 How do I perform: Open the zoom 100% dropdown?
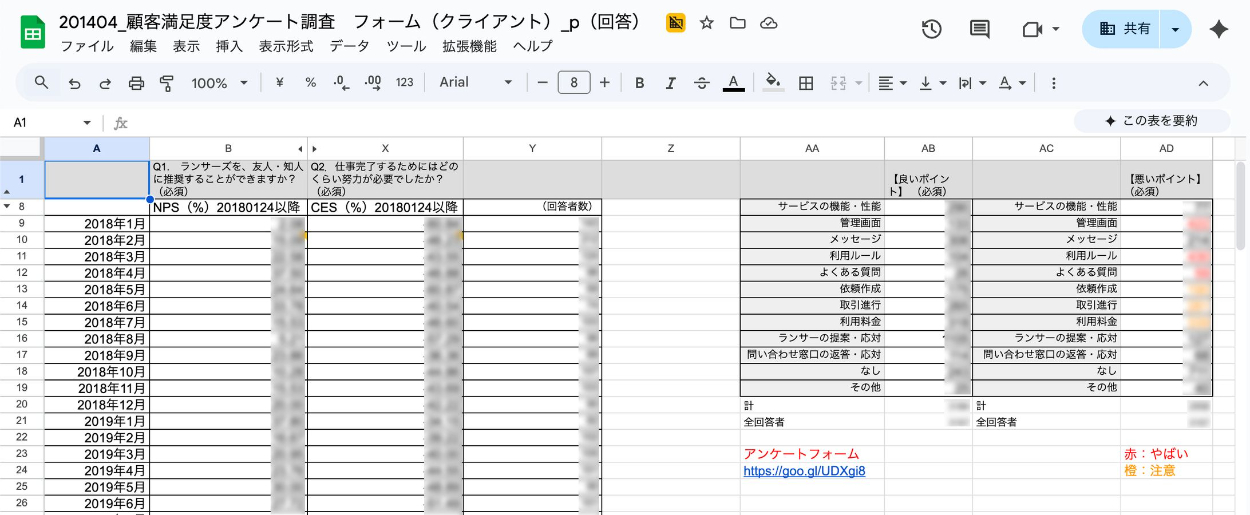pyautogui.click(x=219, y=83)
